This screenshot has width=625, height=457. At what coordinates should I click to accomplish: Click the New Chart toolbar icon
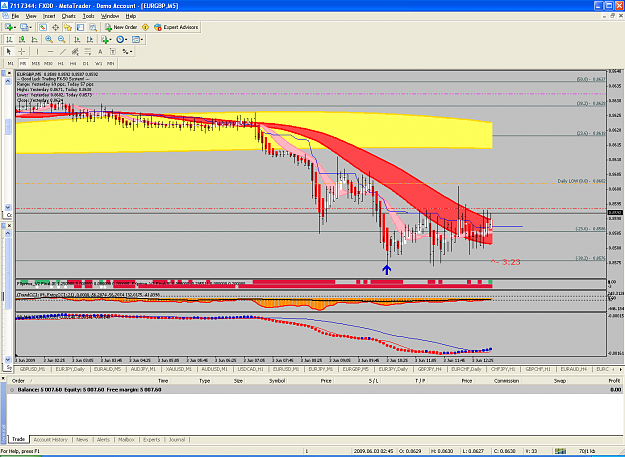(x=9, y=27)
